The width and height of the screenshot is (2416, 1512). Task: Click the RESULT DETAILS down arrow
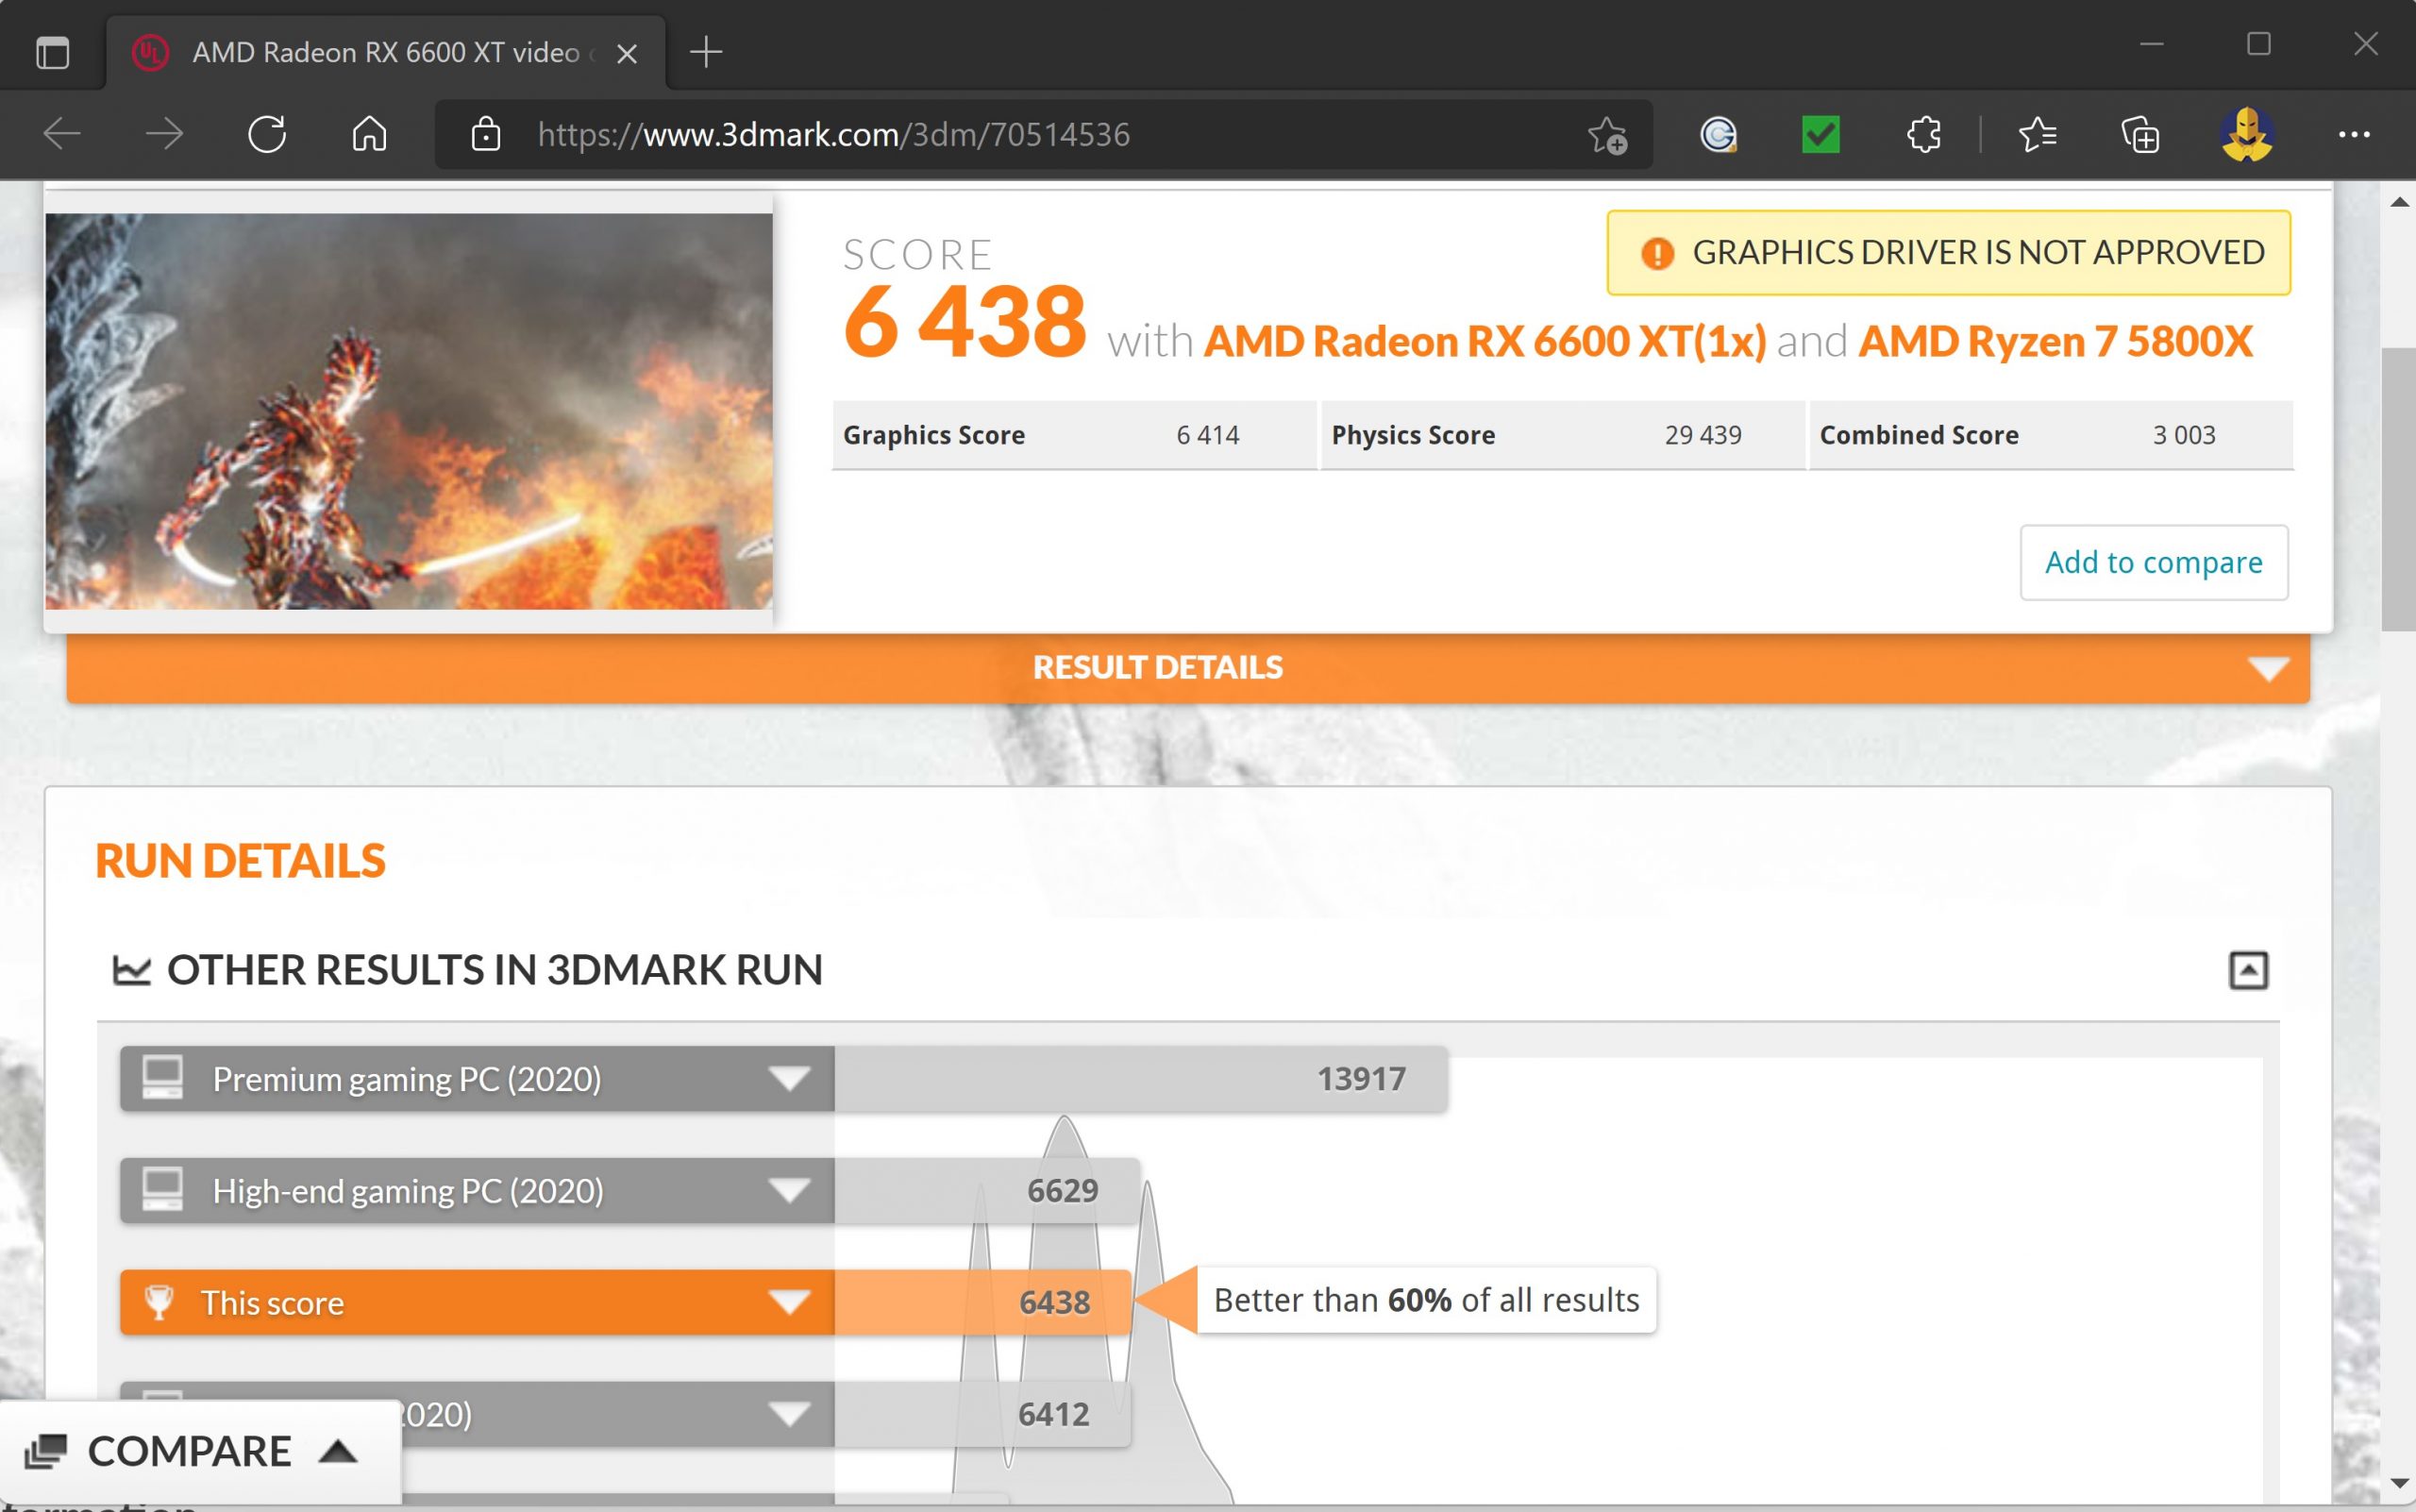coord(2268,668)
